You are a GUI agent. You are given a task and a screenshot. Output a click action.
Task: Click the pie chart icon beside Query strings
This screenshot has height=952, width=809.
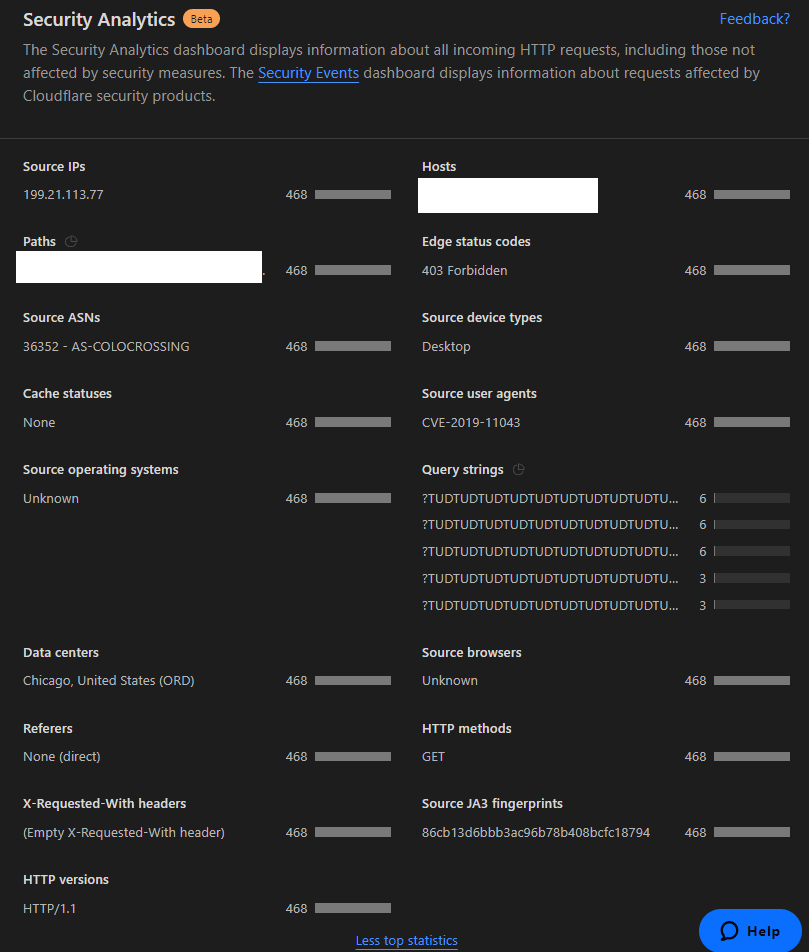tap(519, 469)
